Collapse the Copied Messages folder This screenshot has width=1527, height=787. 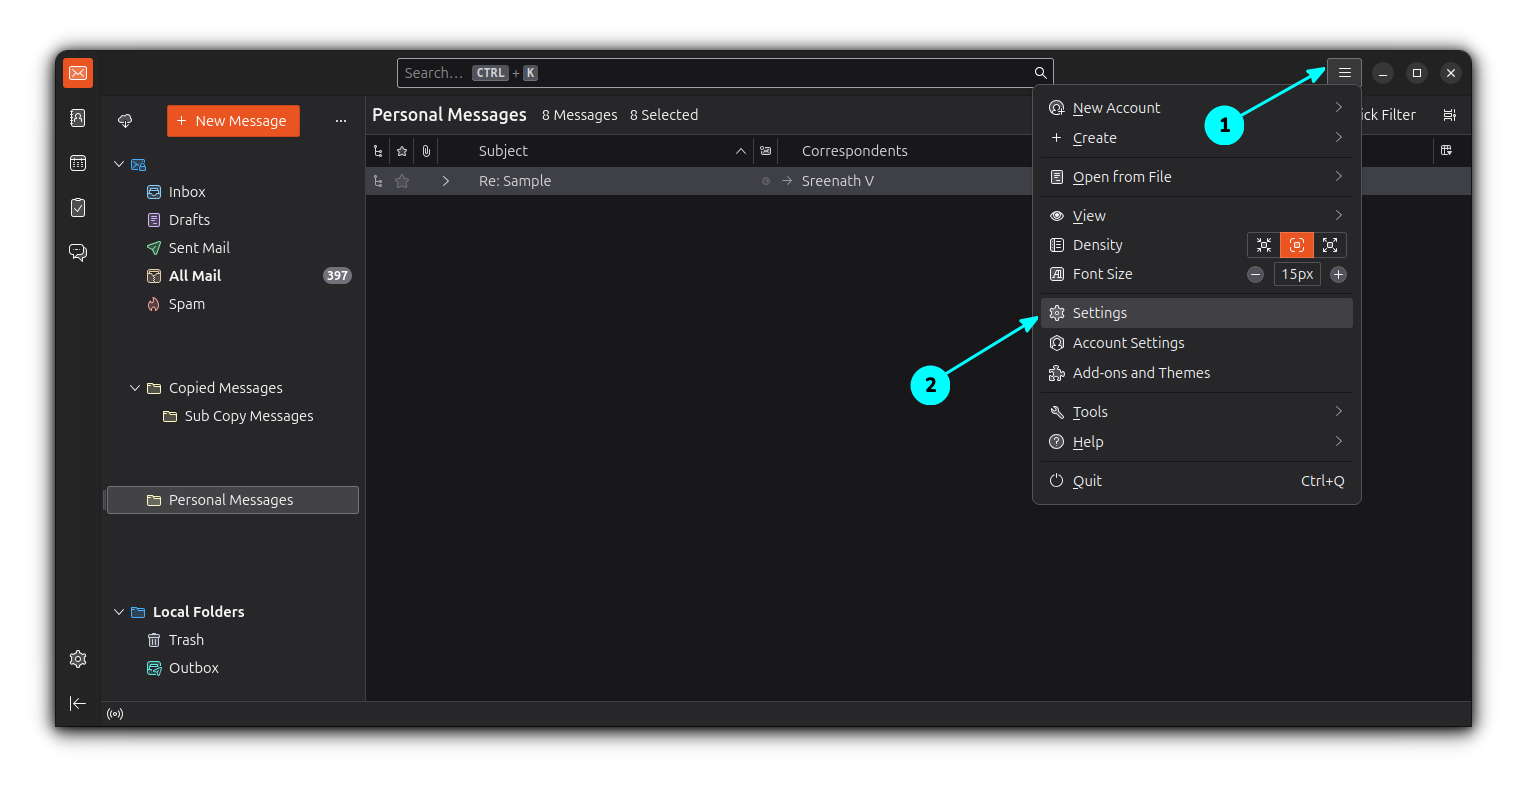[x=135, y=388]
